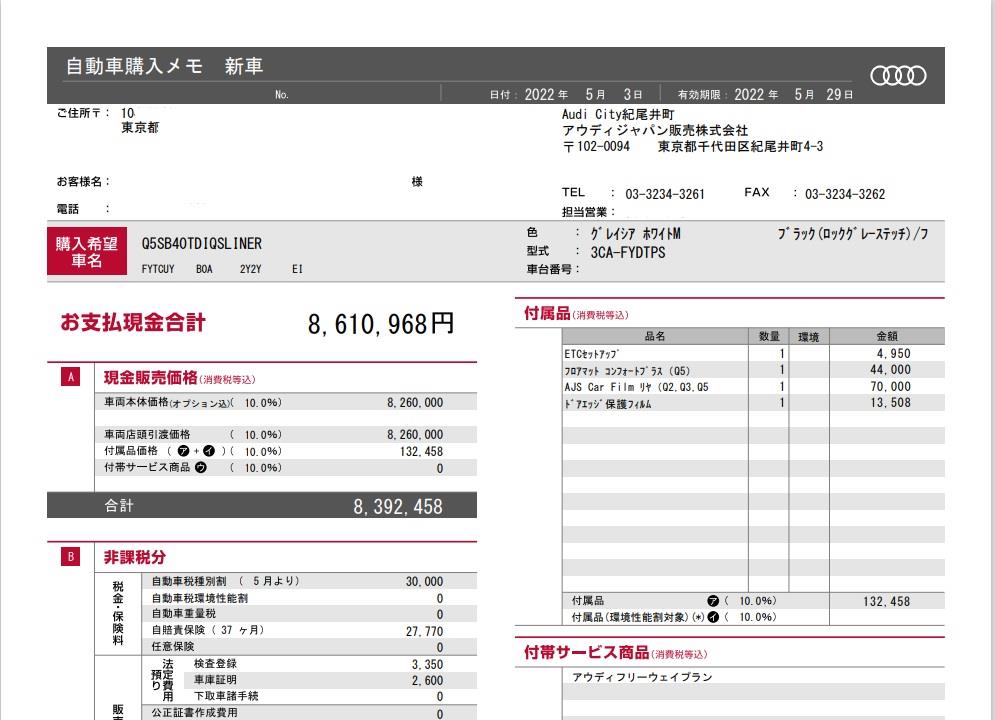Click the 車両店頭引渡価格 amount 8,260,000
The height and width of the screenshot is (720, 995).
415,435
